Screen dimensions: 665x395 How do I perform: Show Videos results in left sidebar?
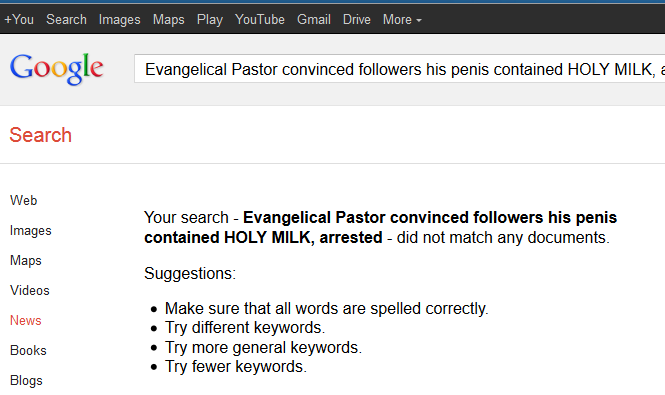tap(30, 291)
